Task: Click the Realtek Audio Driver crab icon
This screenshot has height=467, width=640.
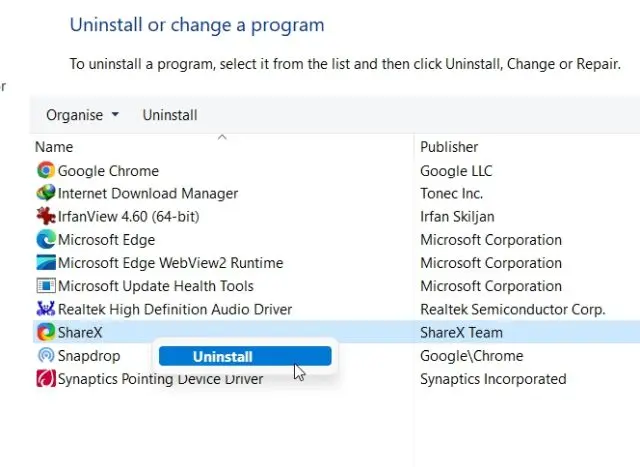Action: (x=46, y=309)
